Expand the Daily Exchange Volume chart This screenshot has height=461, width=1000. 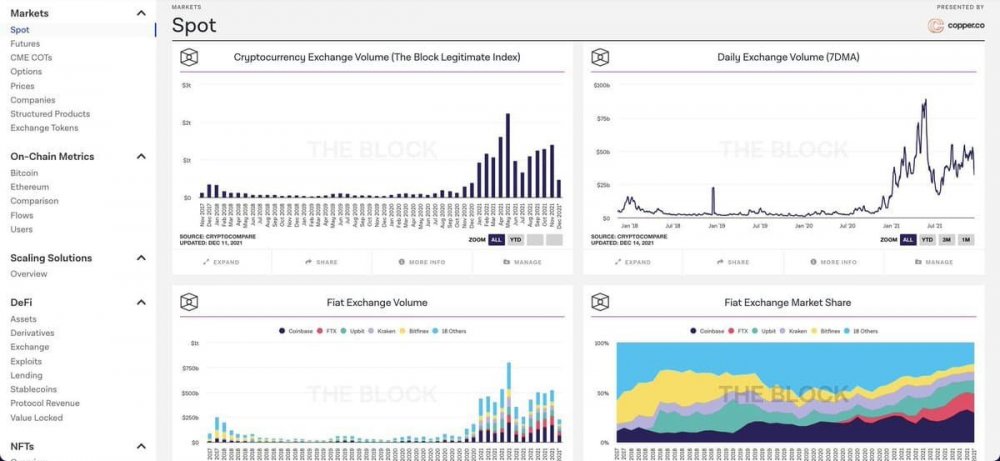click(x=633, y=262)
